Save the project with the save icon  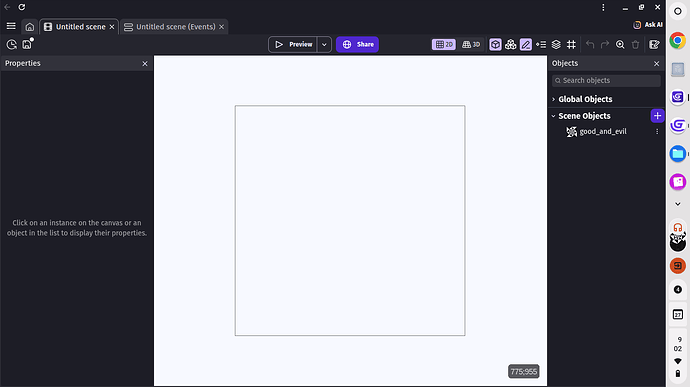(x=27, y=44)
